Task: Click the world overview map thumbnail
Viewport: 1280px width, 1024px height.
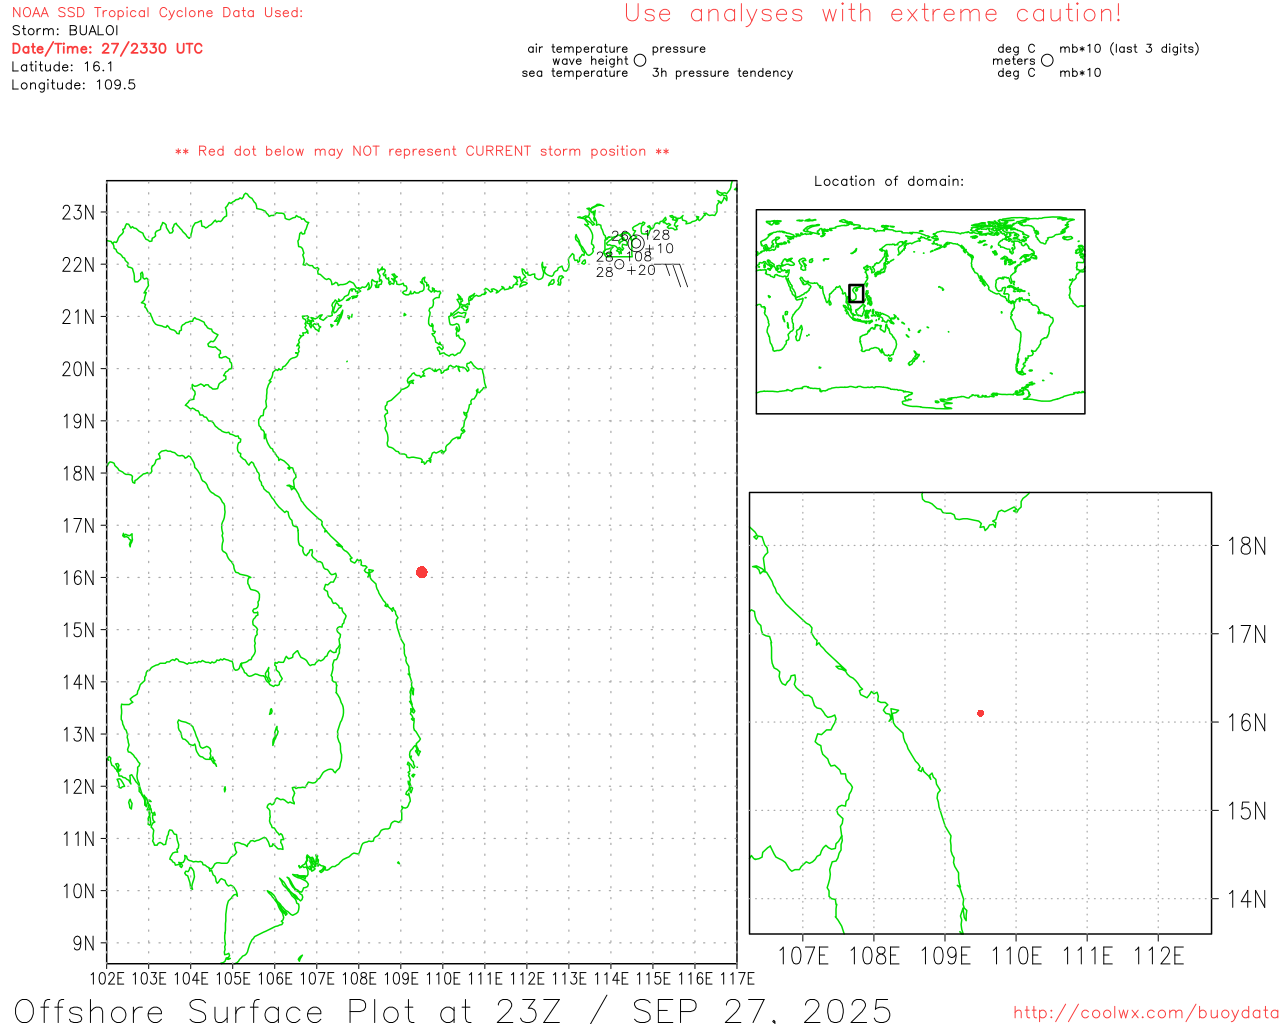Action: [x=920, y=311]
